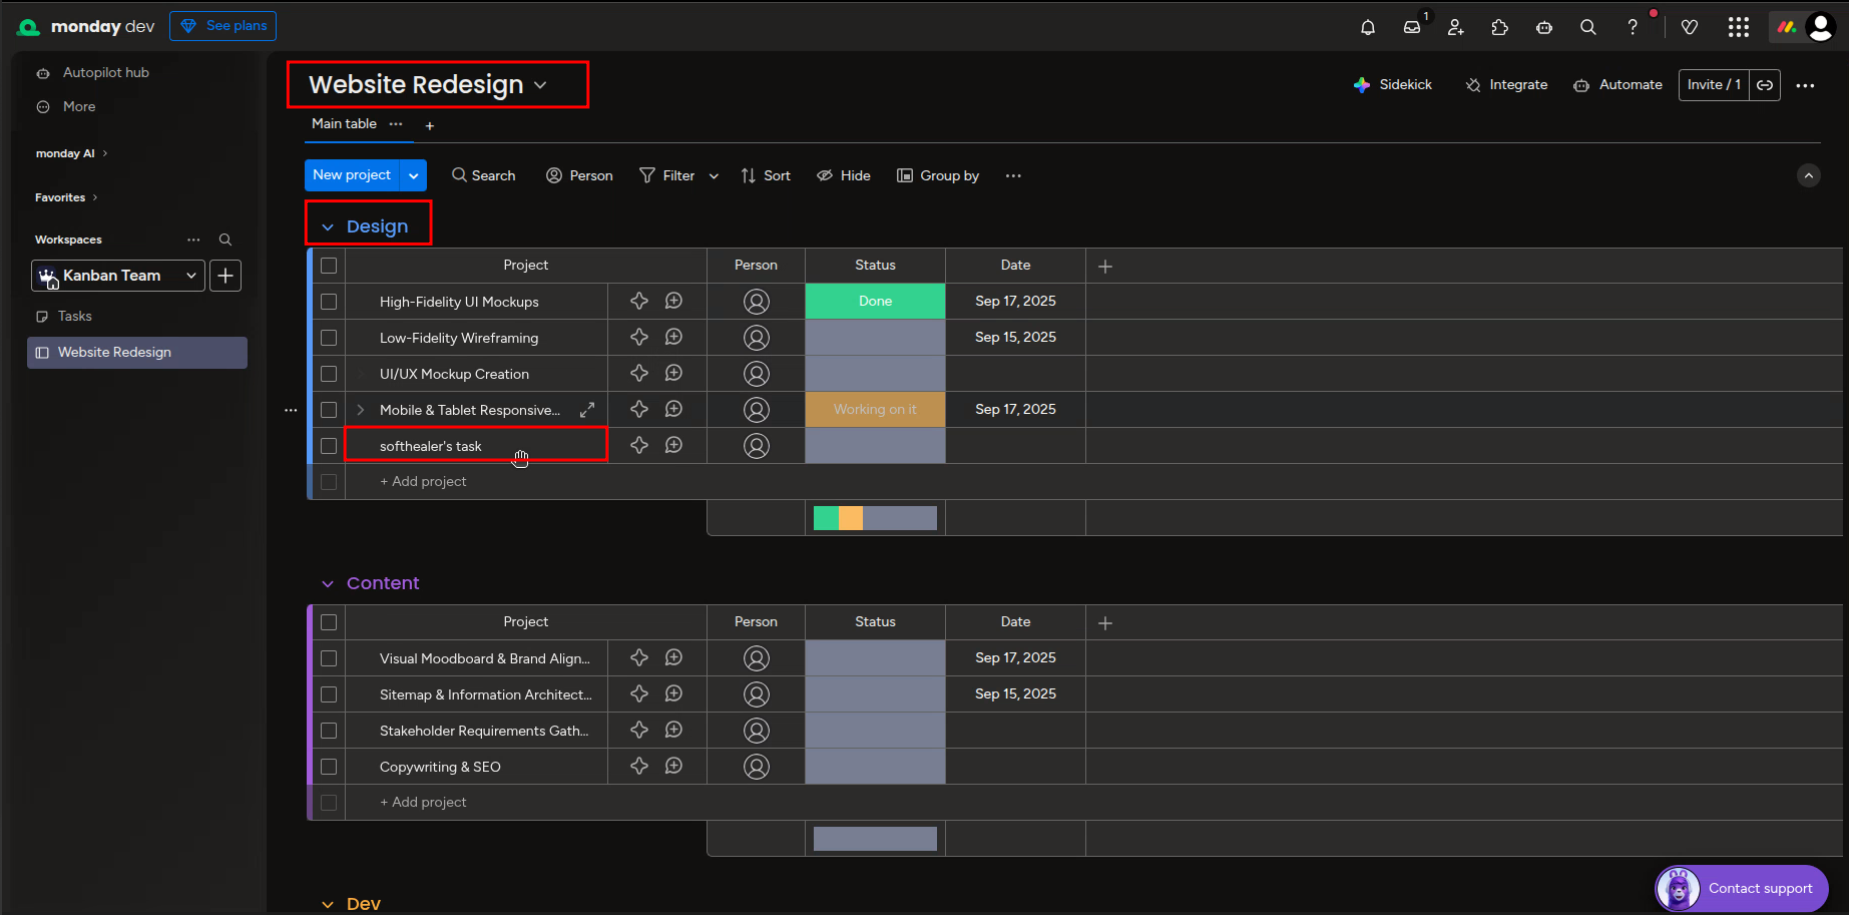1849x915 pixels.
Task: Check UI/UX Mockup Creation row
Action: (329, 374)
